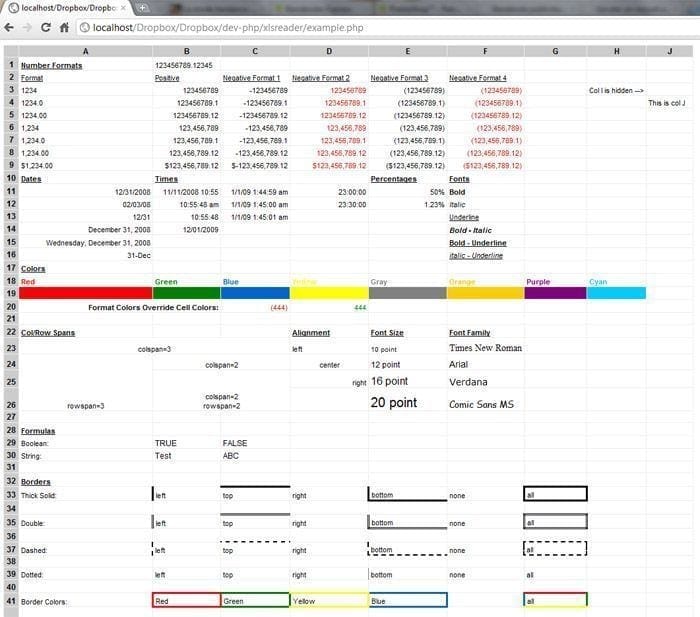Screen dimensions: 700x617
Task: Click 'Format Colors Override Cell Colors:' cell
Action: pyautogui.click(x=154, y=308)
